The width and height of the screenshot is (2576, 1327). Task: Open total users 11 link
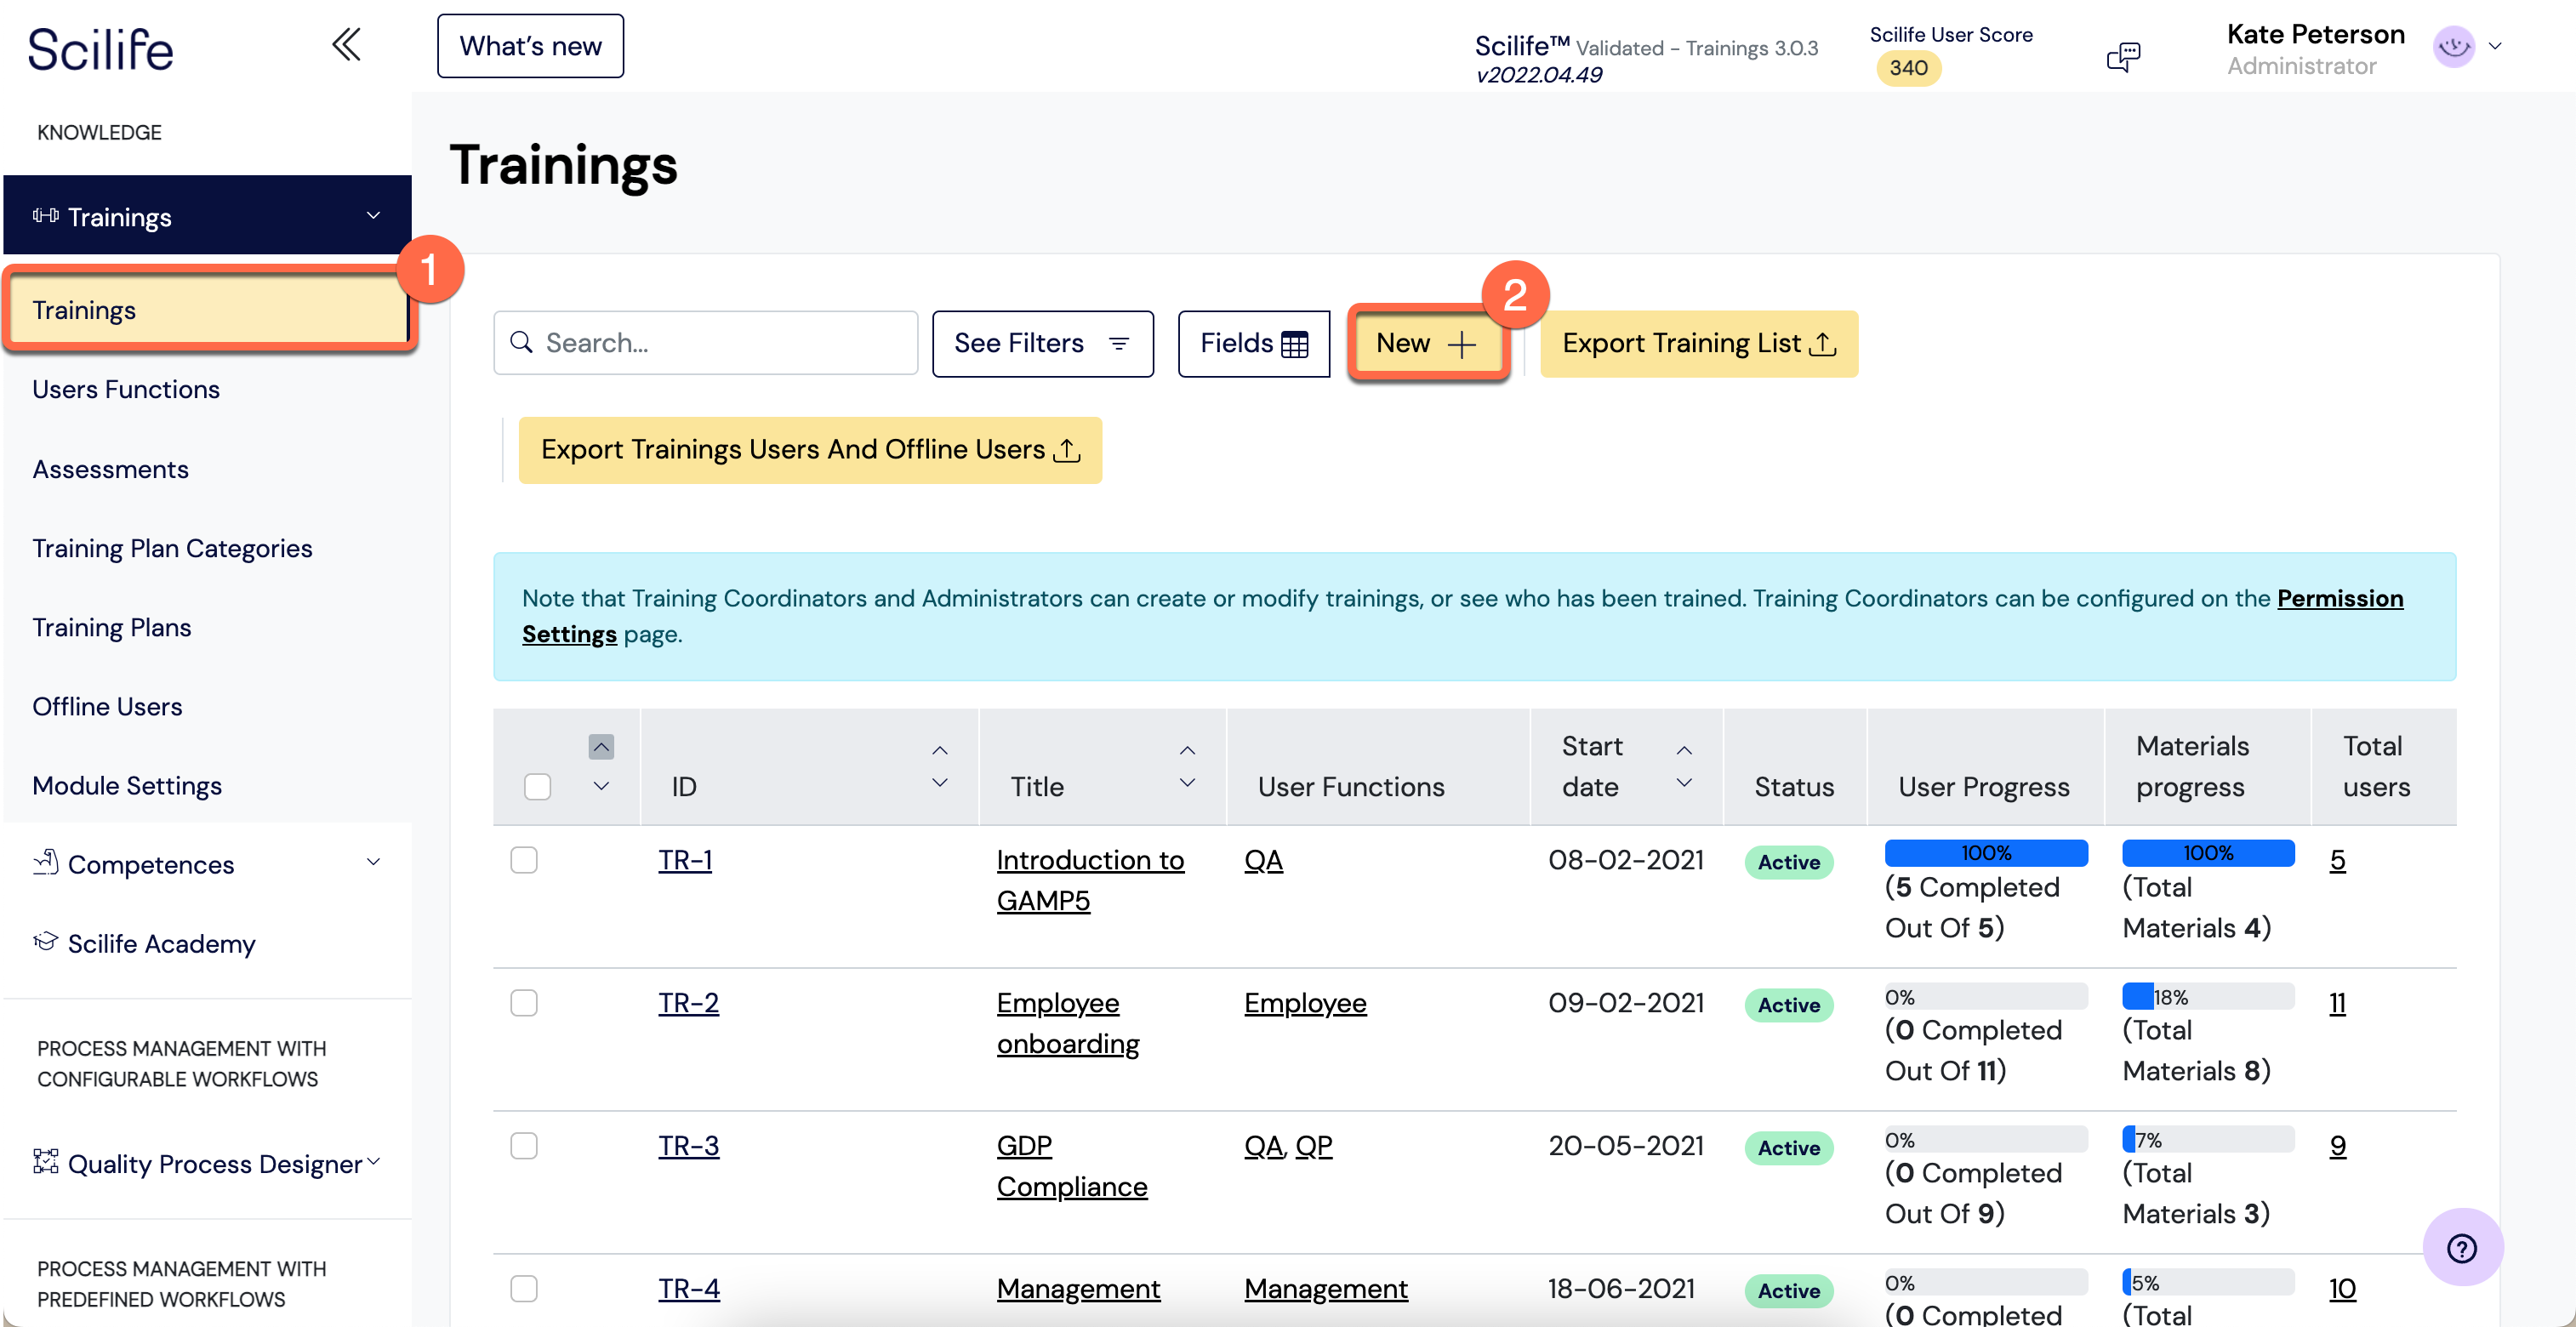pos(2337,1003)
